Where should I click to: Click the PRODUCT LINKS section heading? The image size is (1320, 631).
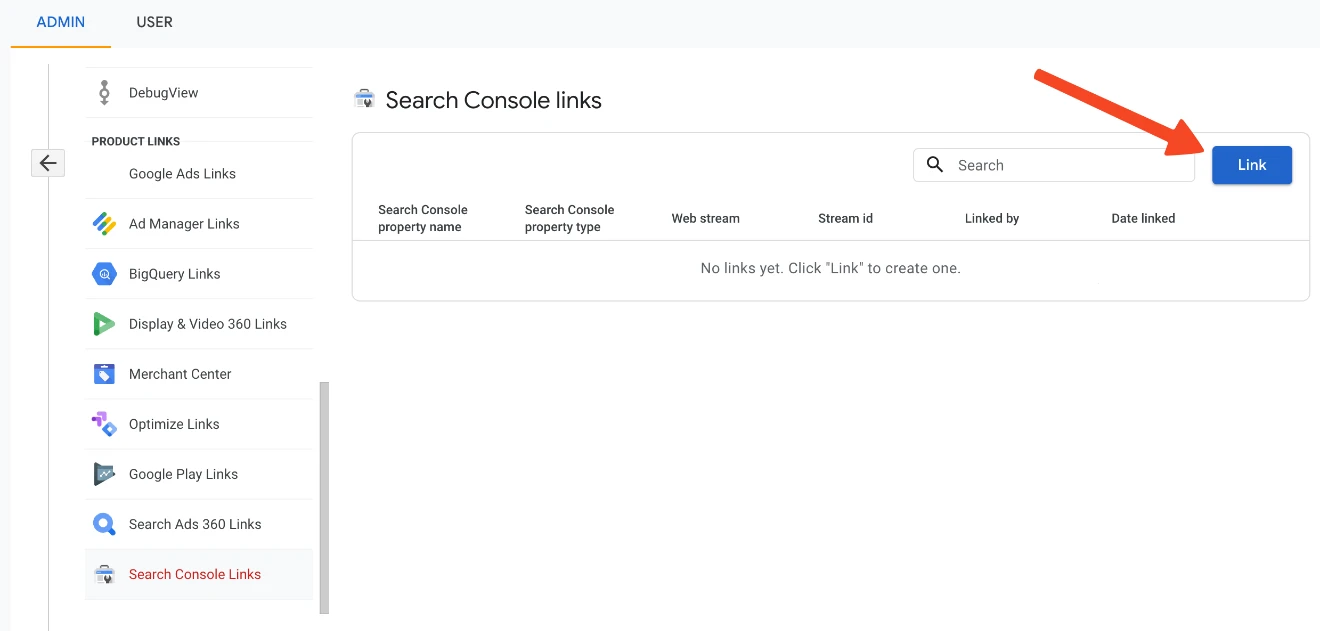click(x=136, y=141)
